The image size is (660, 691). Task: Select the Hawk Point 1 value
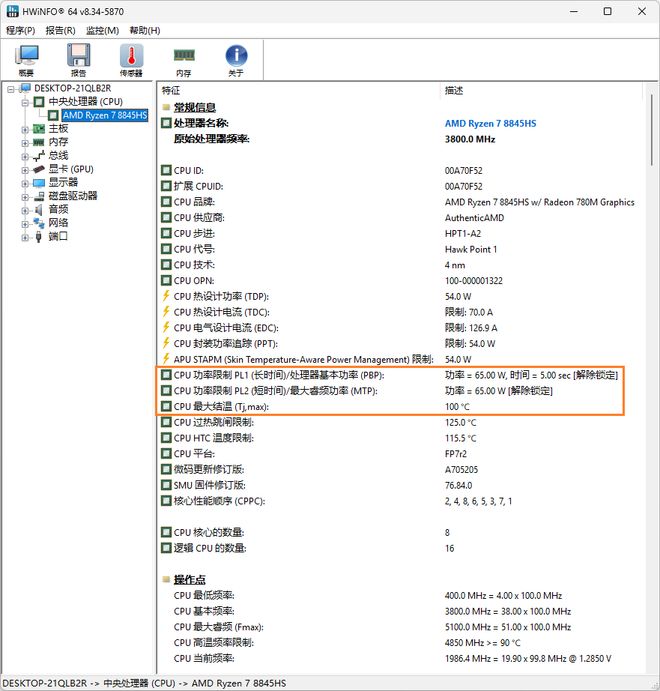click(471, 249)
